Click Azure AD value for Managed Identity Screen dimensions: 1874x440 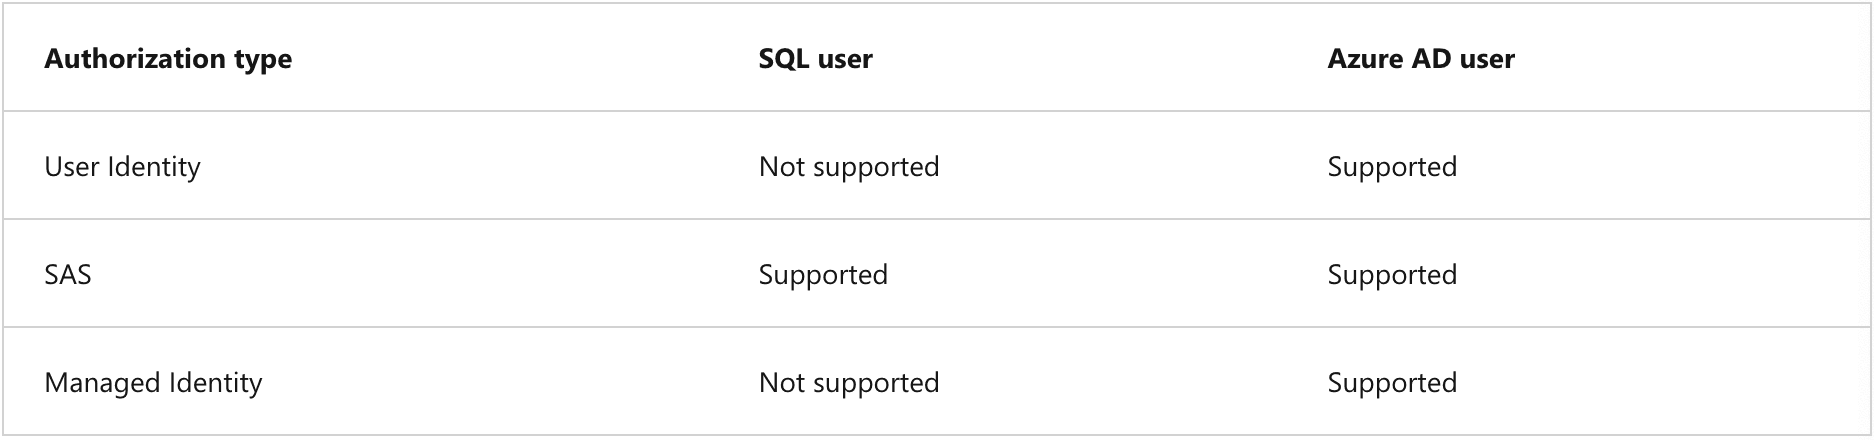coord(1391,383)
